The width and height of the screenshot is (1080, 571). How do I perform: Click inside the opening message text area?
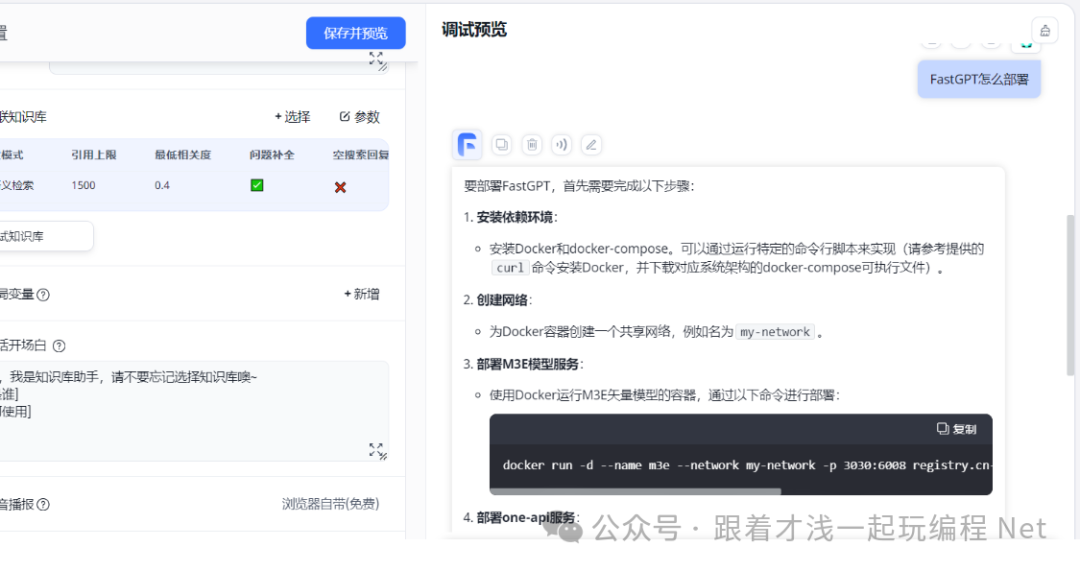193,411
